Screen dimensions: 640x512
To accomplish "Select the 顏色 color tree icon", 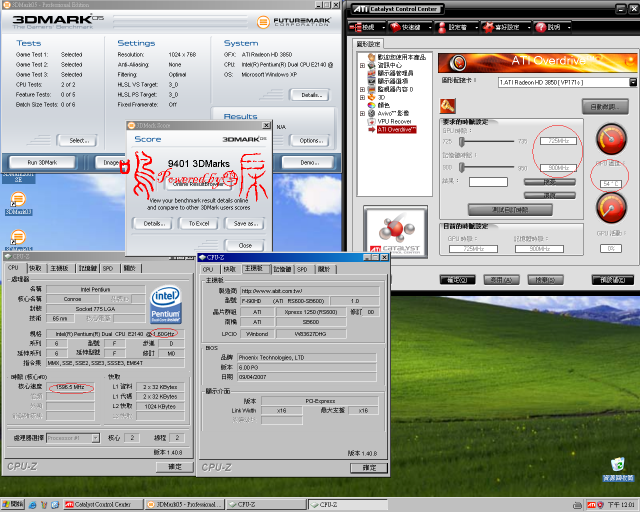I will pos(371,105).
